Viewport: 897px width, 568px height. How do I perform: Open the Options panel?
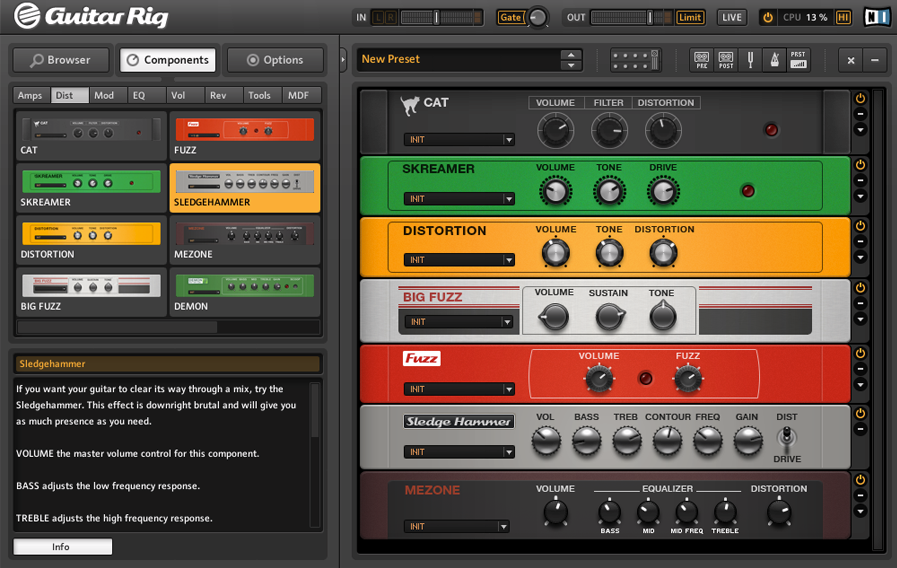[x=275, y=59]
